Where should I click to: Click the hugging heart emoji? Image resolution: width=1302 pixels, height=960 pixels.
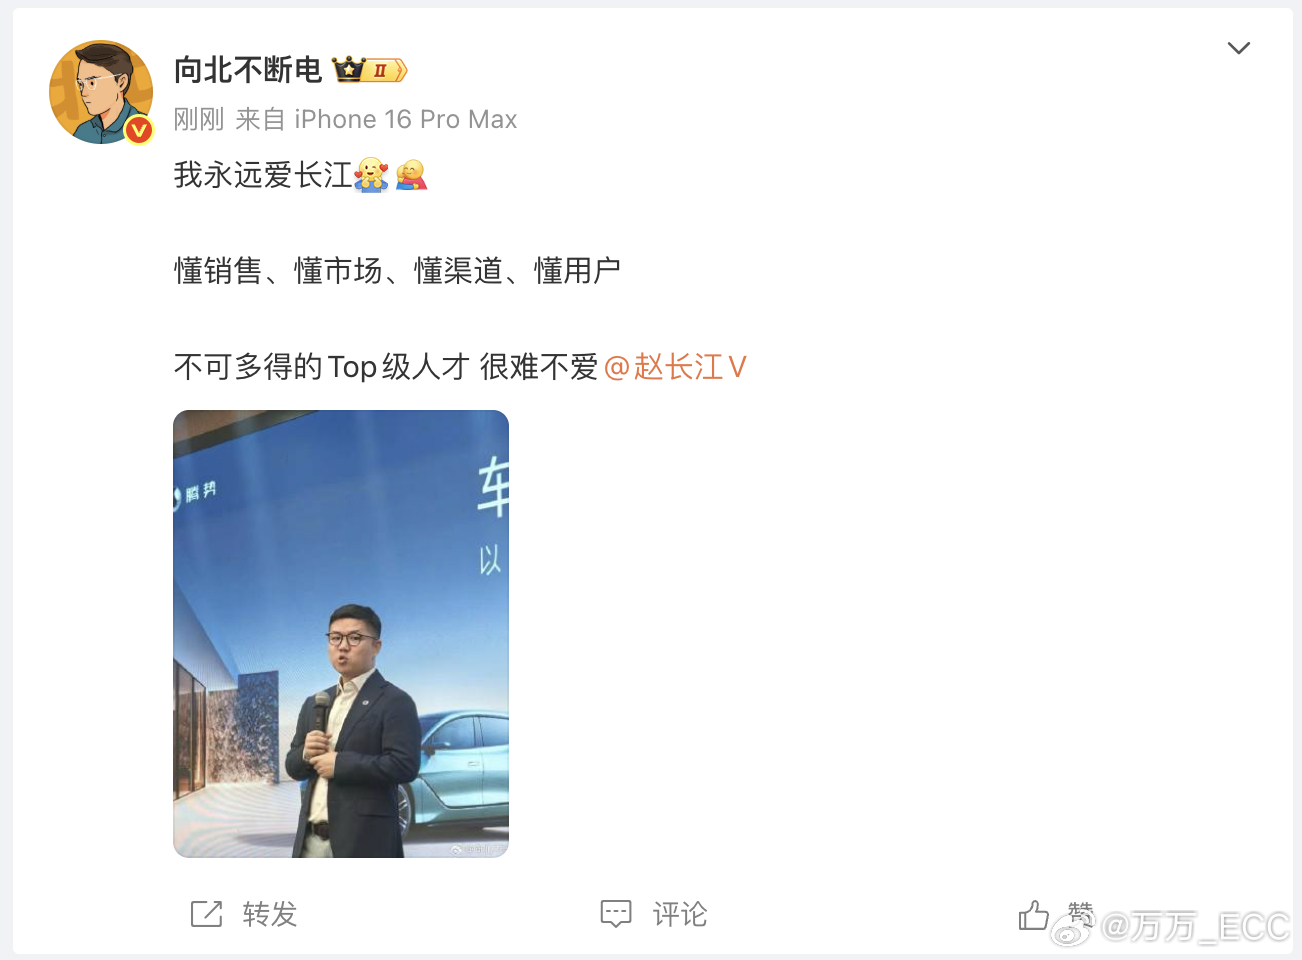(x=372, y=175)
